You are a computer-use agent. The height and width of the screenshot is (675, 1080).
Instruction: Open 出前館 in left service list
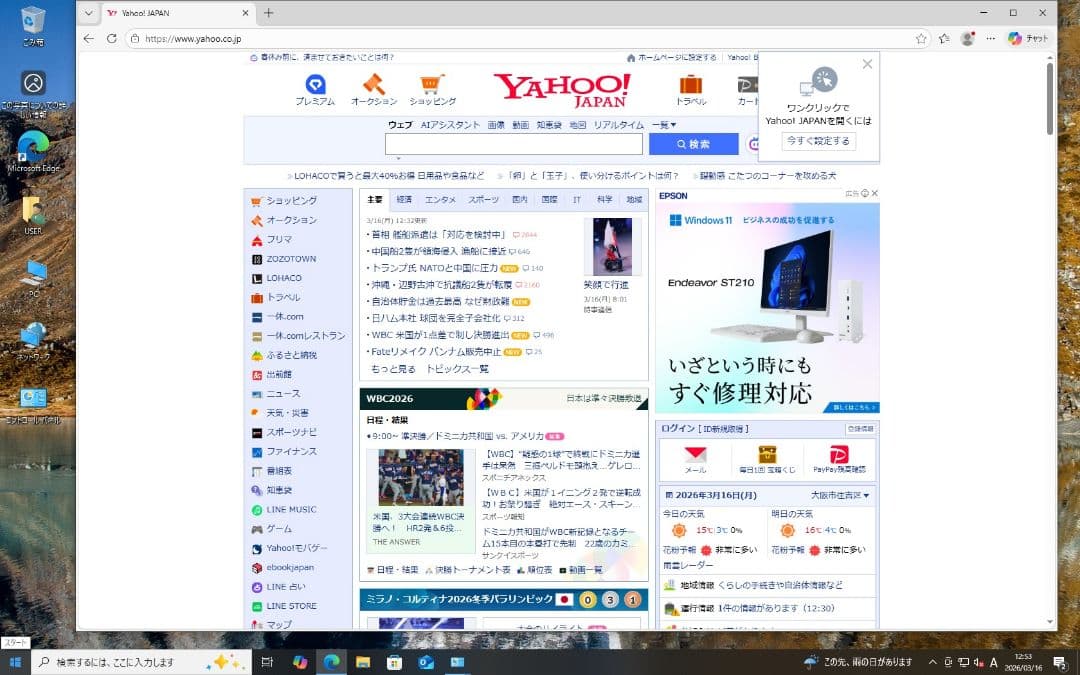coord(279,374)
